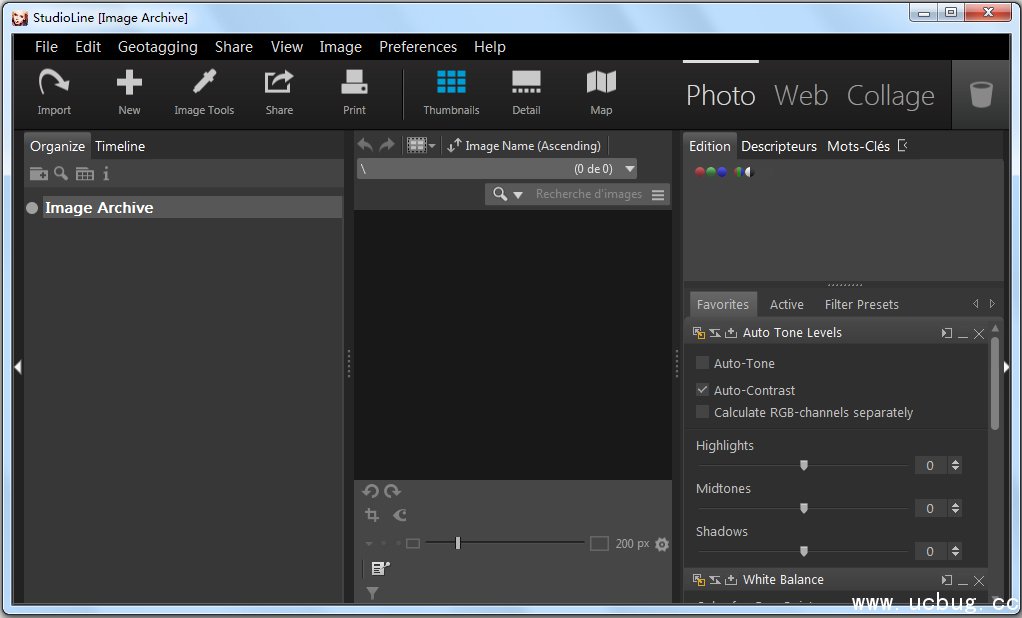
Task: Click the Print toolbar icon
Action: pos(354,91)
